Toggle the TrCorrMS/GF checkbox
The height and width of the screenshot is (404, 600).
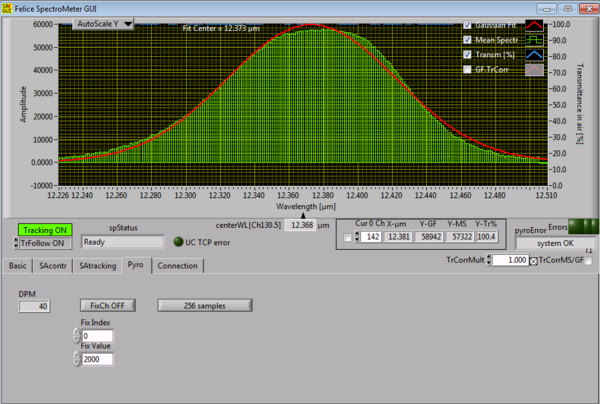589,261
